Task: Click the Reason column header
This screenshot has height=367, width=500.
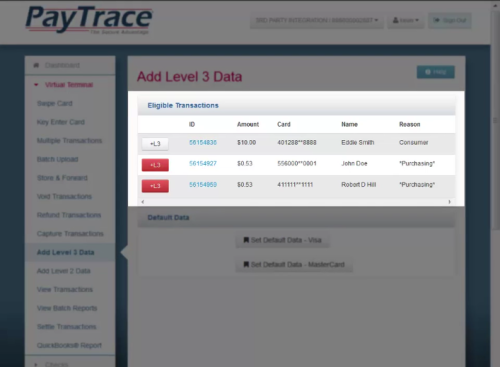Action: (x=410, y=124)
